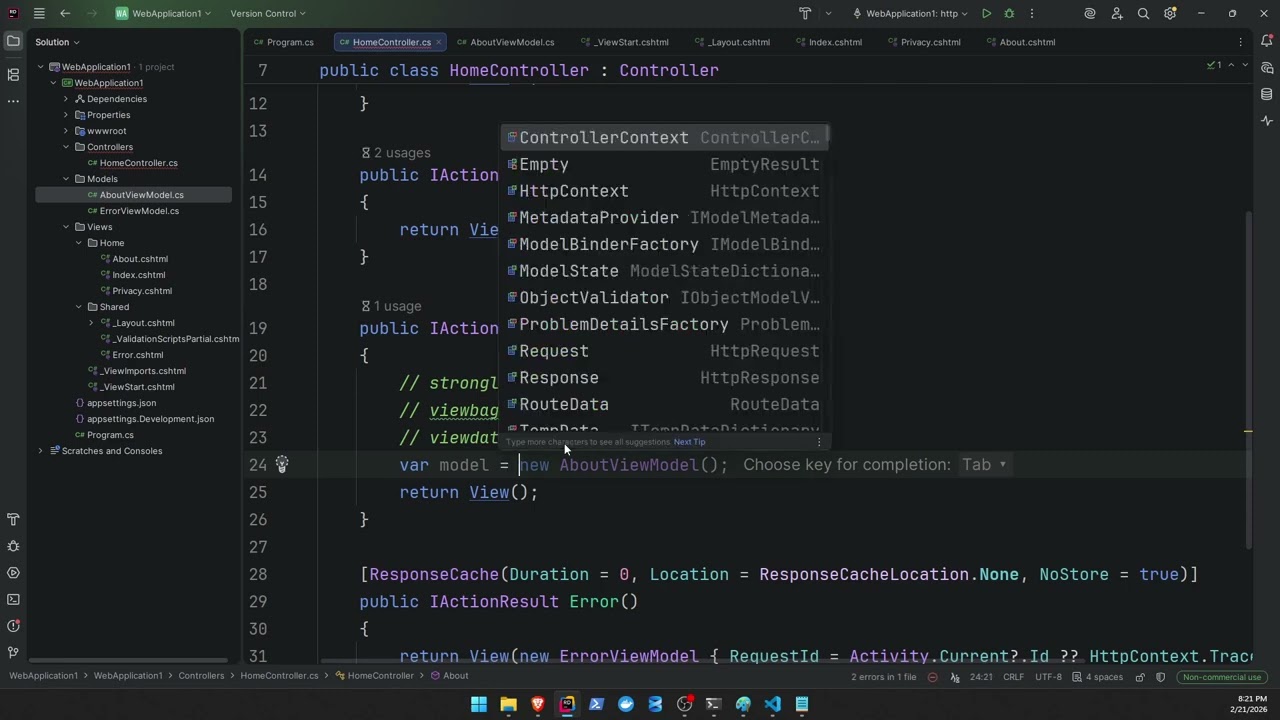Open the Terminal tool window

coord(13,599)
